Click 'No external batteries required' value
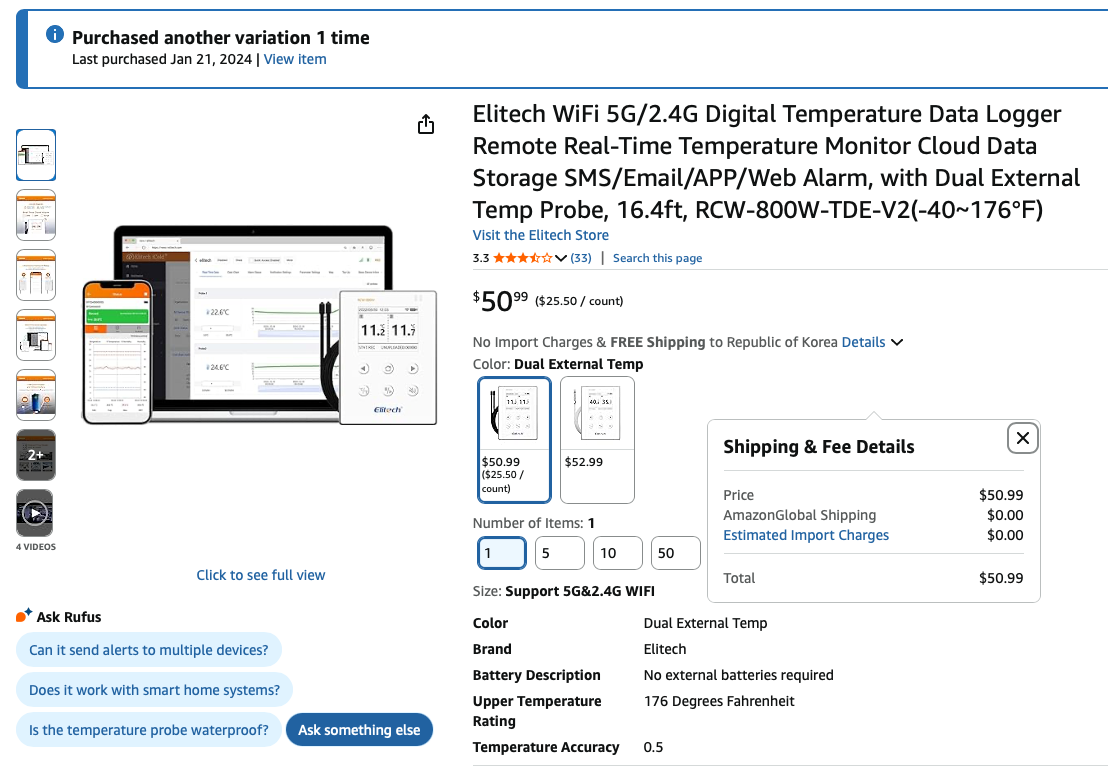This screenshot has height=771, width=1108. [x=738, y=675]
